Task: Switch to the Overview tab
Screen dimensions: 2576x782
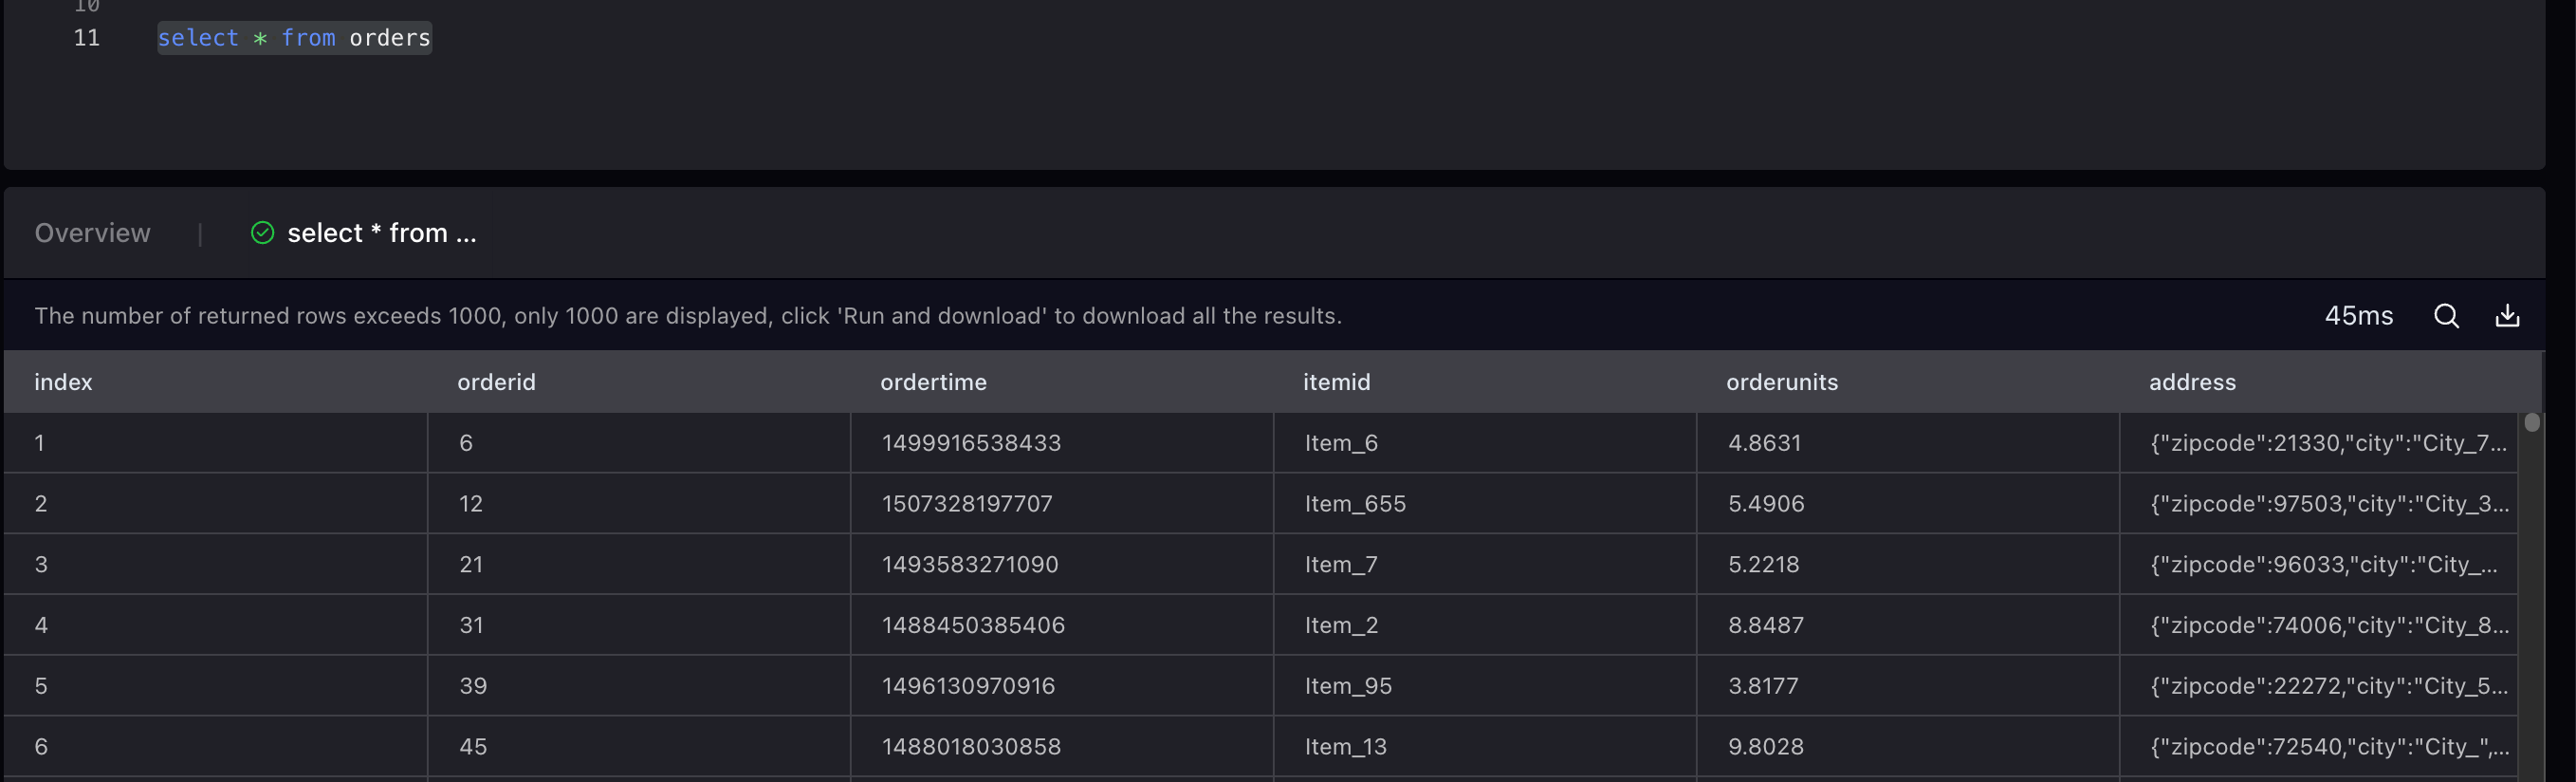Action: 92,233
